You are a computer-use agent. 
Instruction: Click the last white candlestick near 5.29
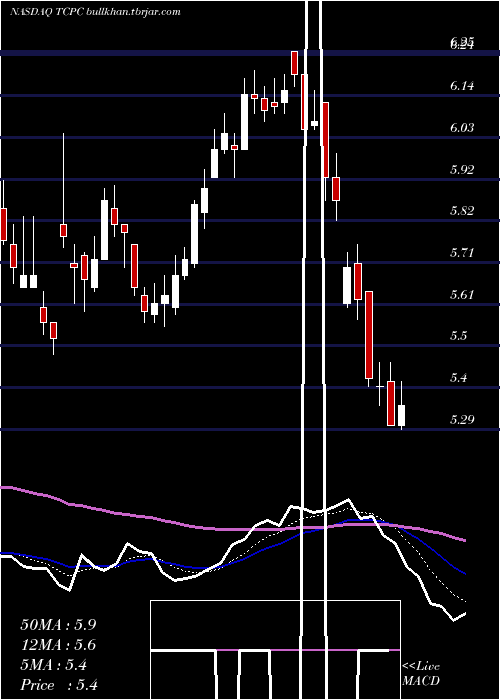tap(402, 415)
